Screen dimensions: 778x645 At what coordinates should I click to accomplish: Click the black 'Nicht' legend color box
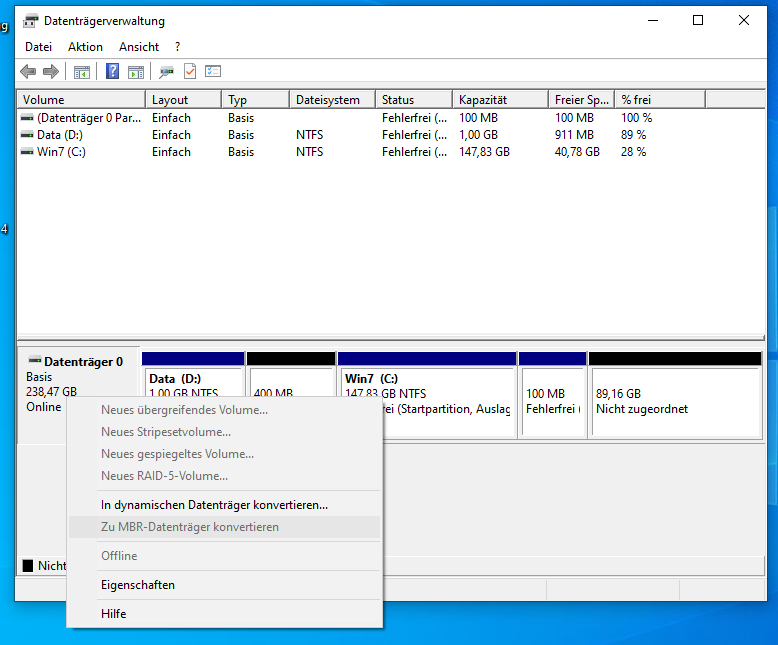(28, 566)
